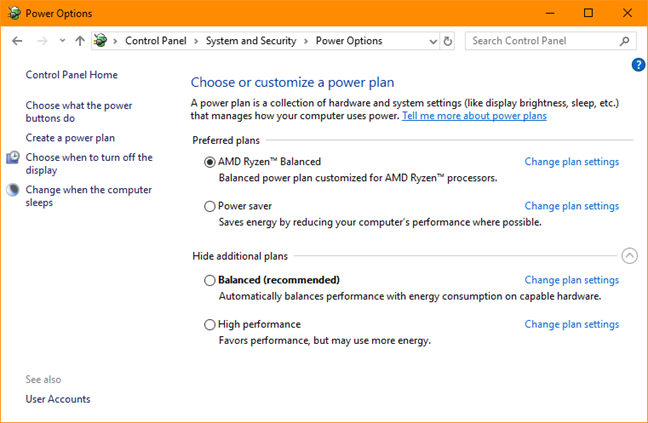
Task: Click the forward navigation arrow
Action: (42, 41)
